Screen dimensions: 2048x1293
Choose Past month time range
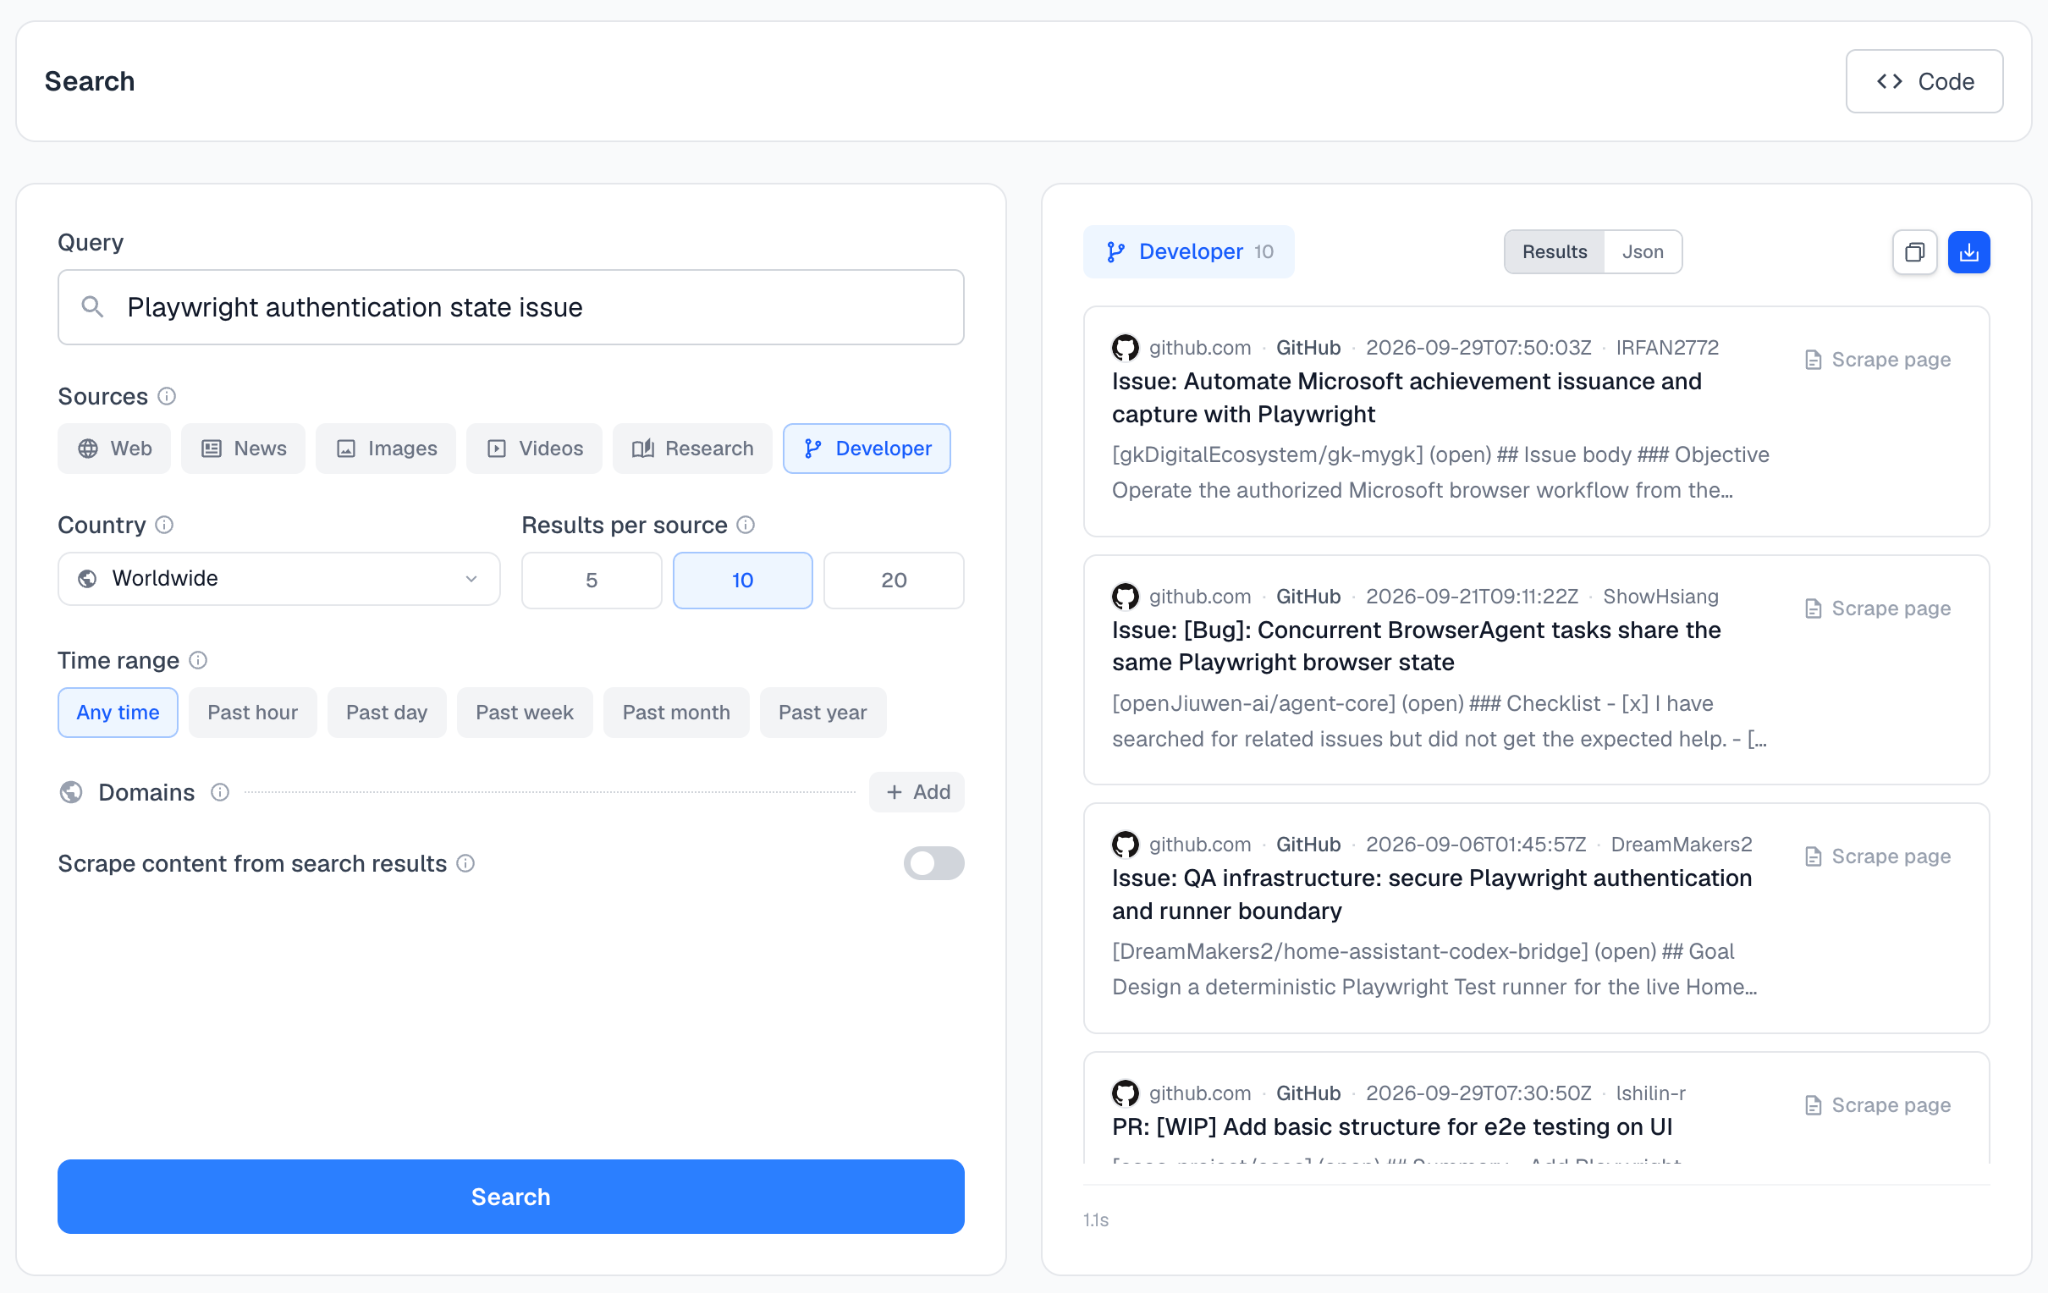[x=676, y=712]
